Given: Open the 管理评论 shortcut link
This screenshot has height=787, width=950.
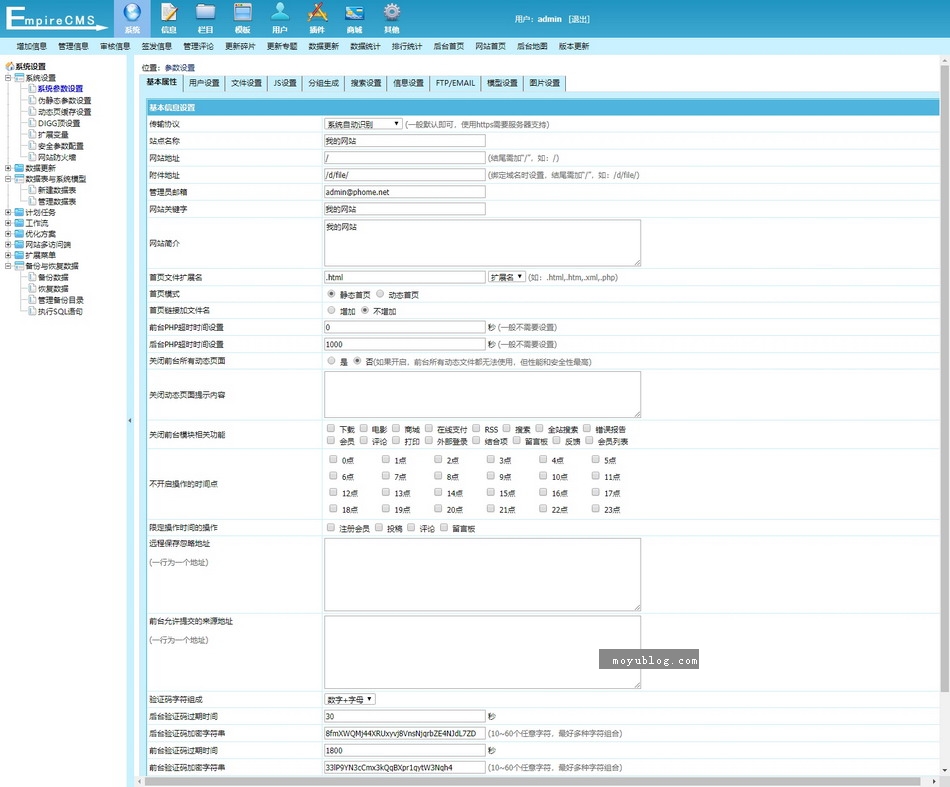Looking at the screenshot, I should click(x=199, y=46).
